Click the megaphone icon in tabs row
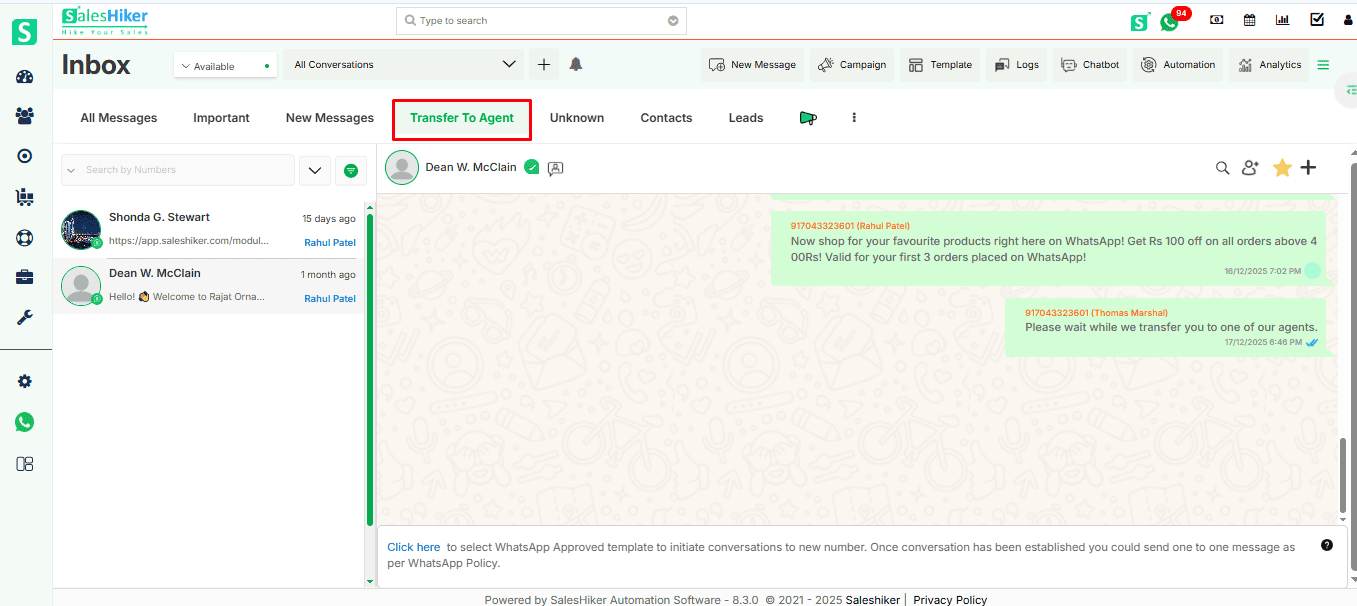 click(808, 118)
